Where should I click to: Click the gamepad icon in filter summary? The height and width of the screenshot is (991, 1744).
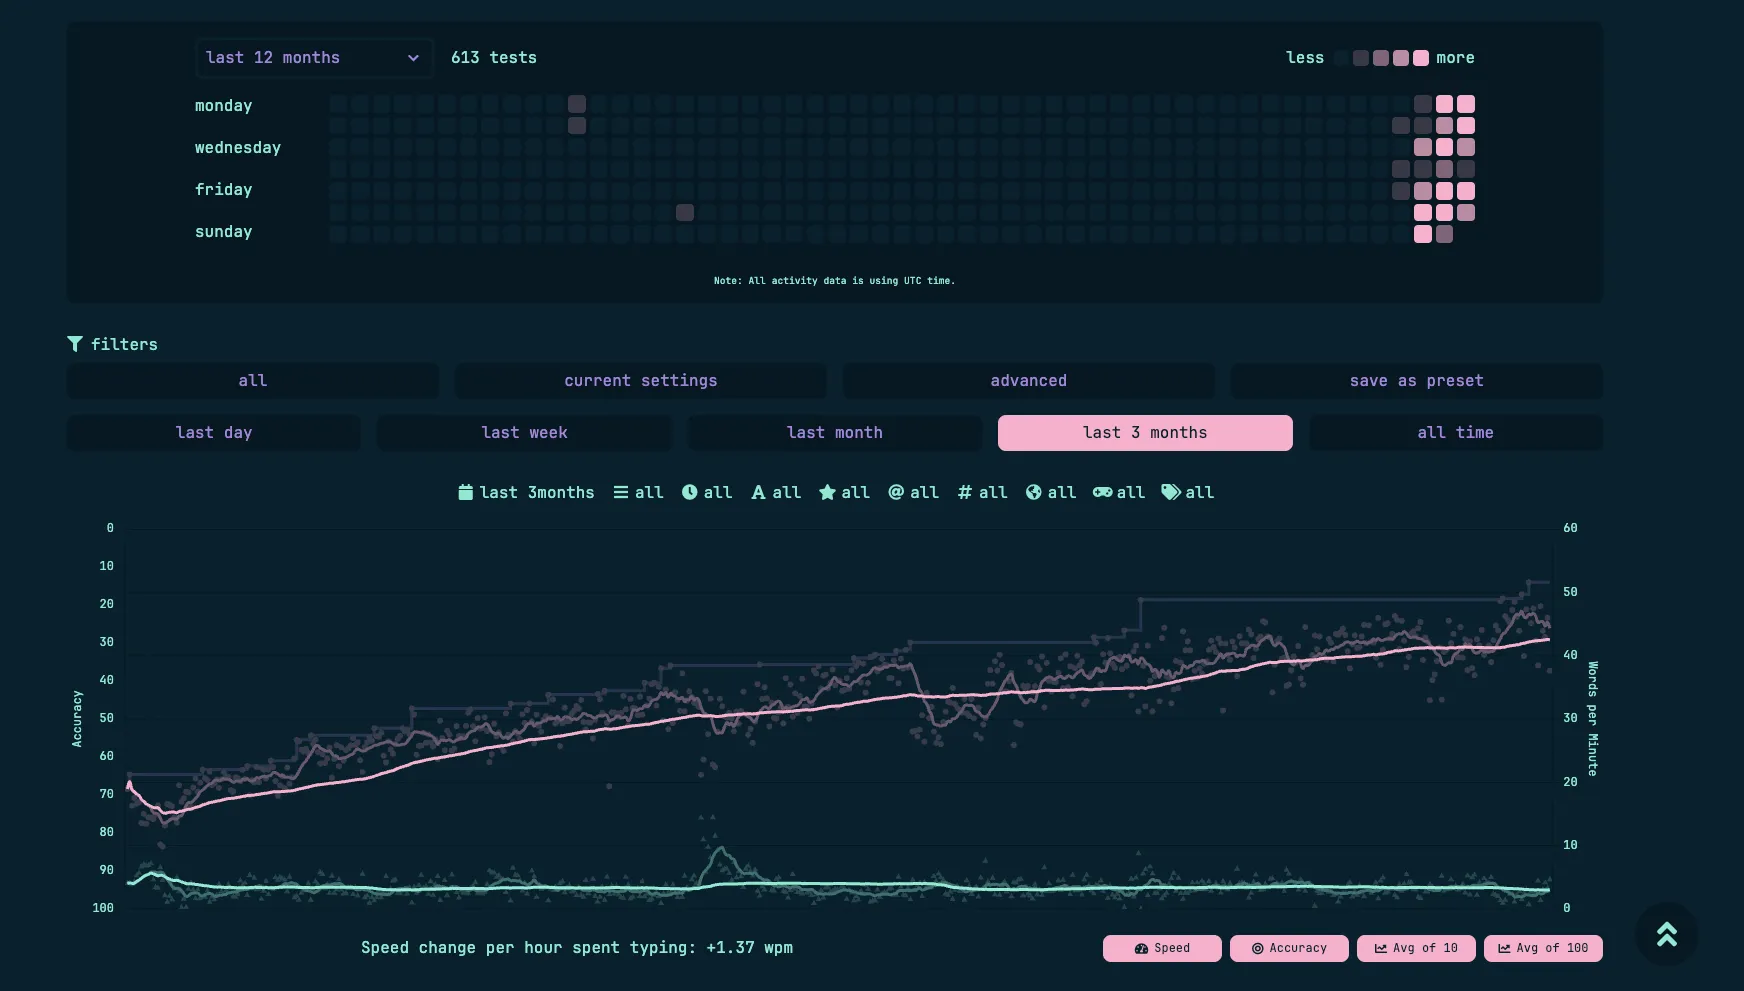click(x=1102, y=492)
